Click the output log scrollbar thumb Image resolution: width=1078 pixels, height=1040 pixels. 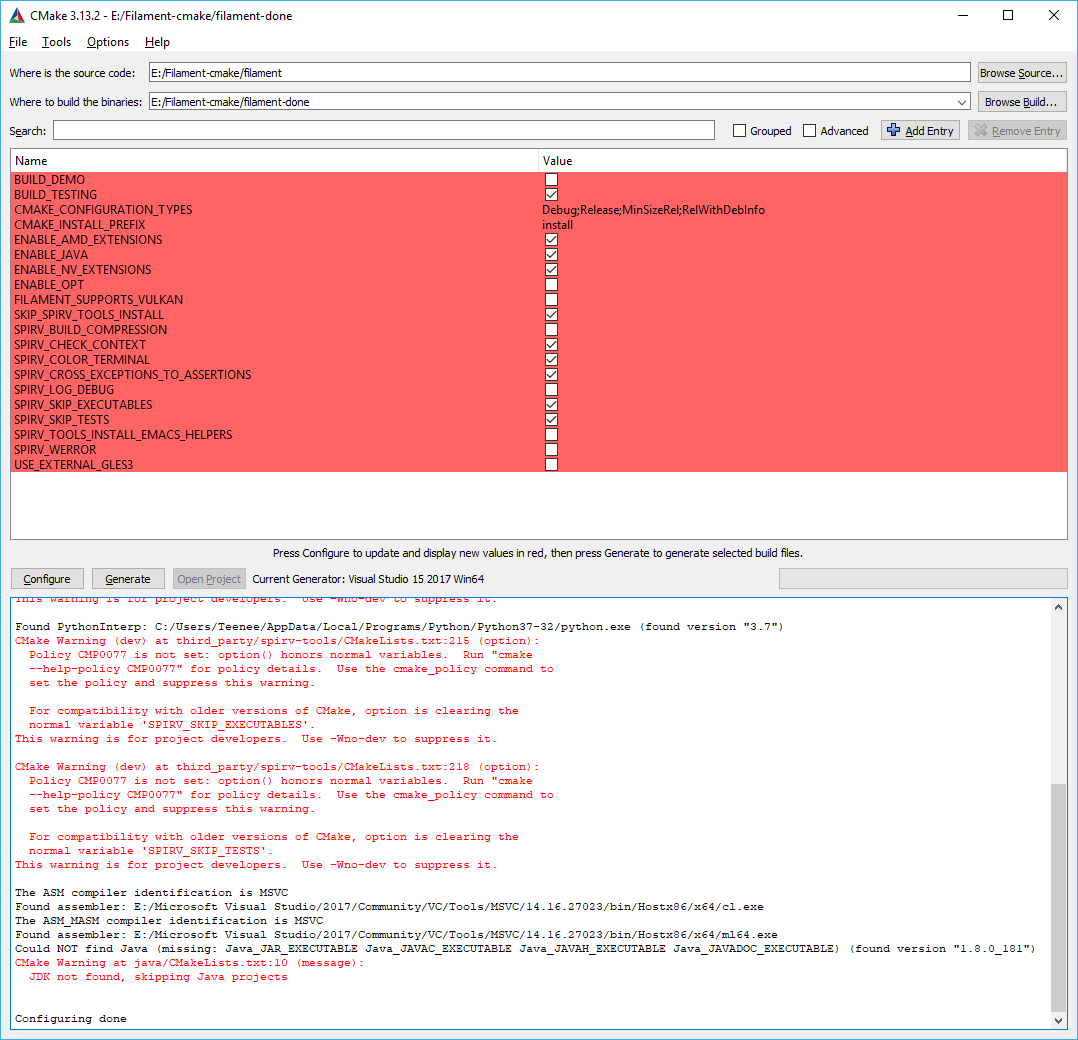(1058, 897)
